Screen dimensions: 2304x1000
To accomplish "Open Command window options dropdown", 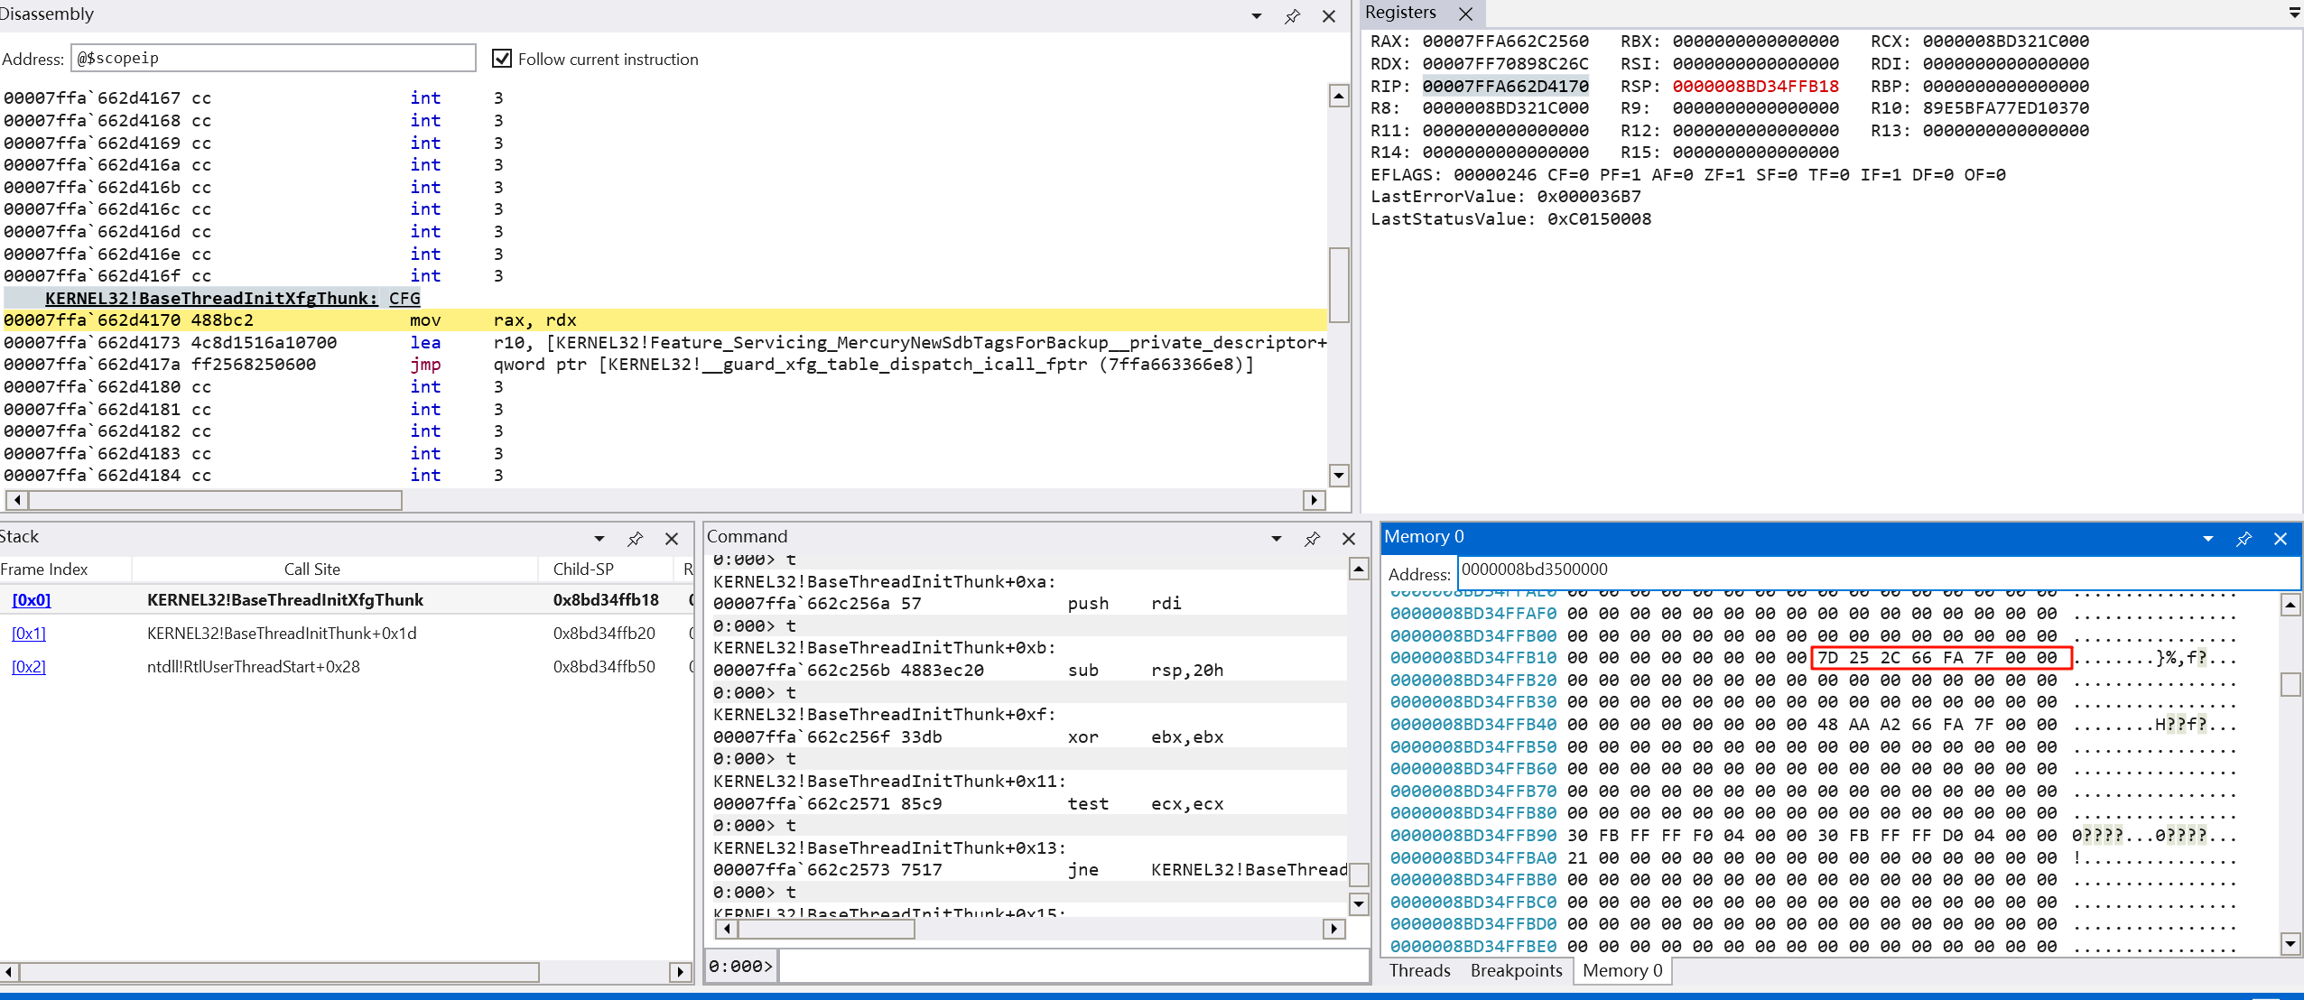I will pos(1276,539).
